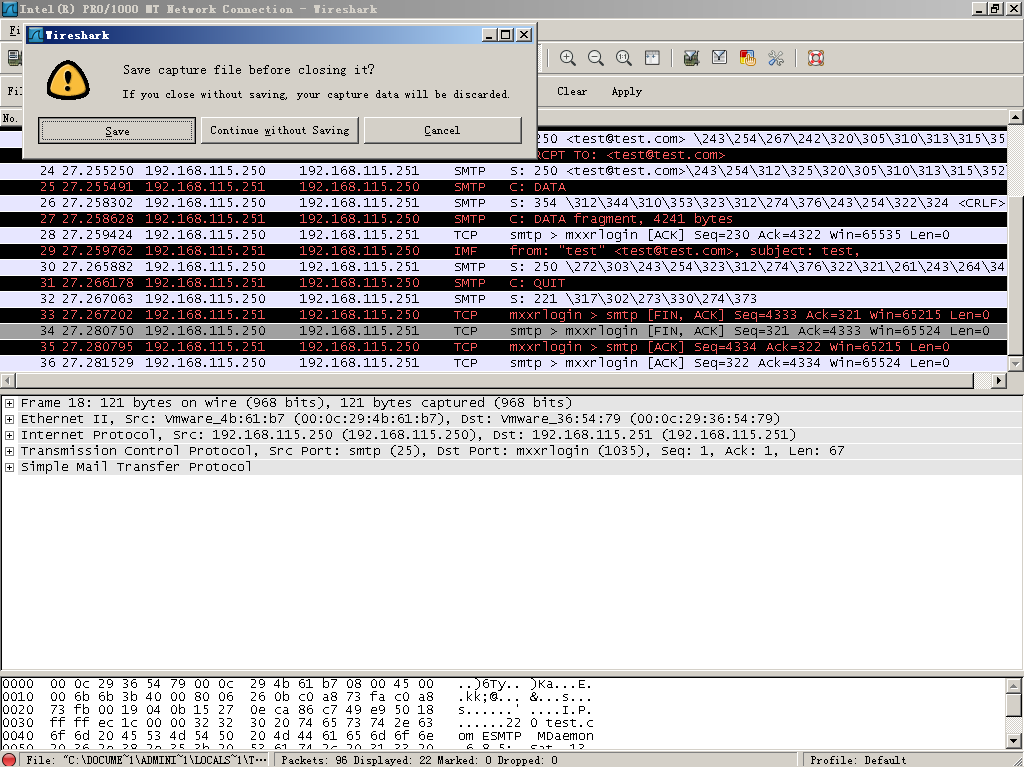
Task: Click hex pane scroll down arrow
Action: (1014, 741)
